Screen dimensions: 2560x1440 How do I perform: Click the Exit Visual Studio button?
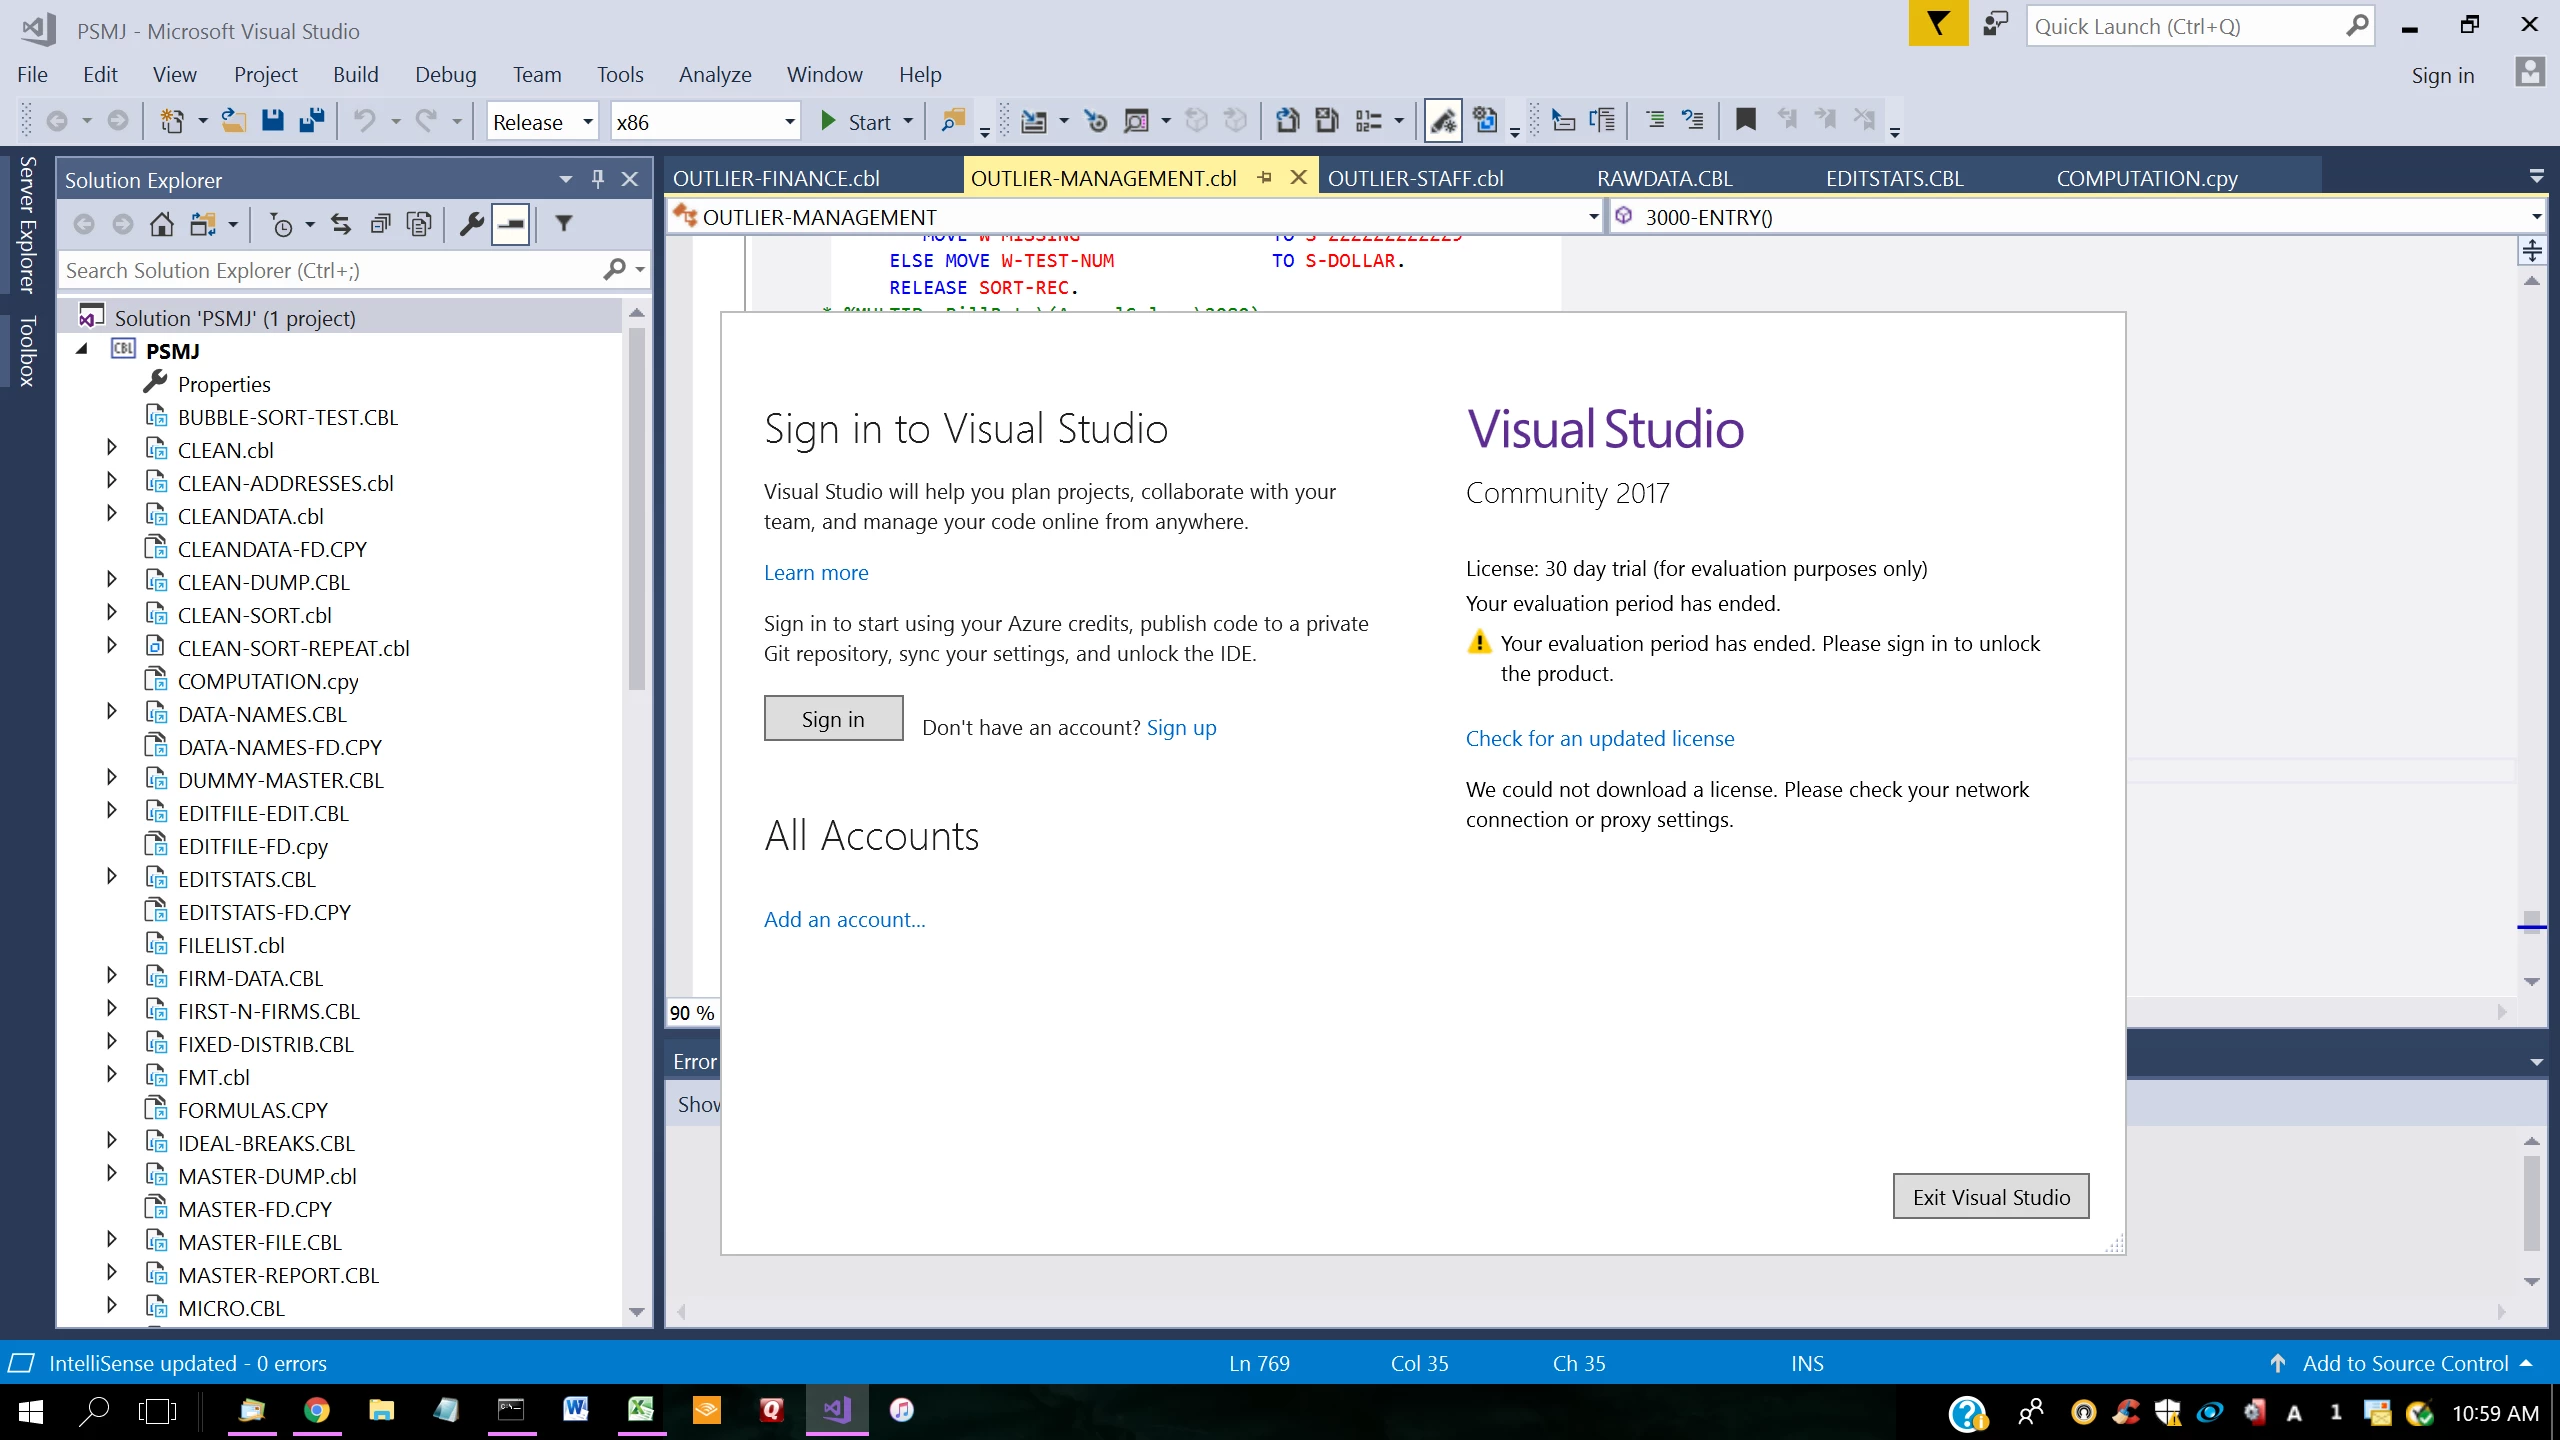[x=1990, y=1197]
